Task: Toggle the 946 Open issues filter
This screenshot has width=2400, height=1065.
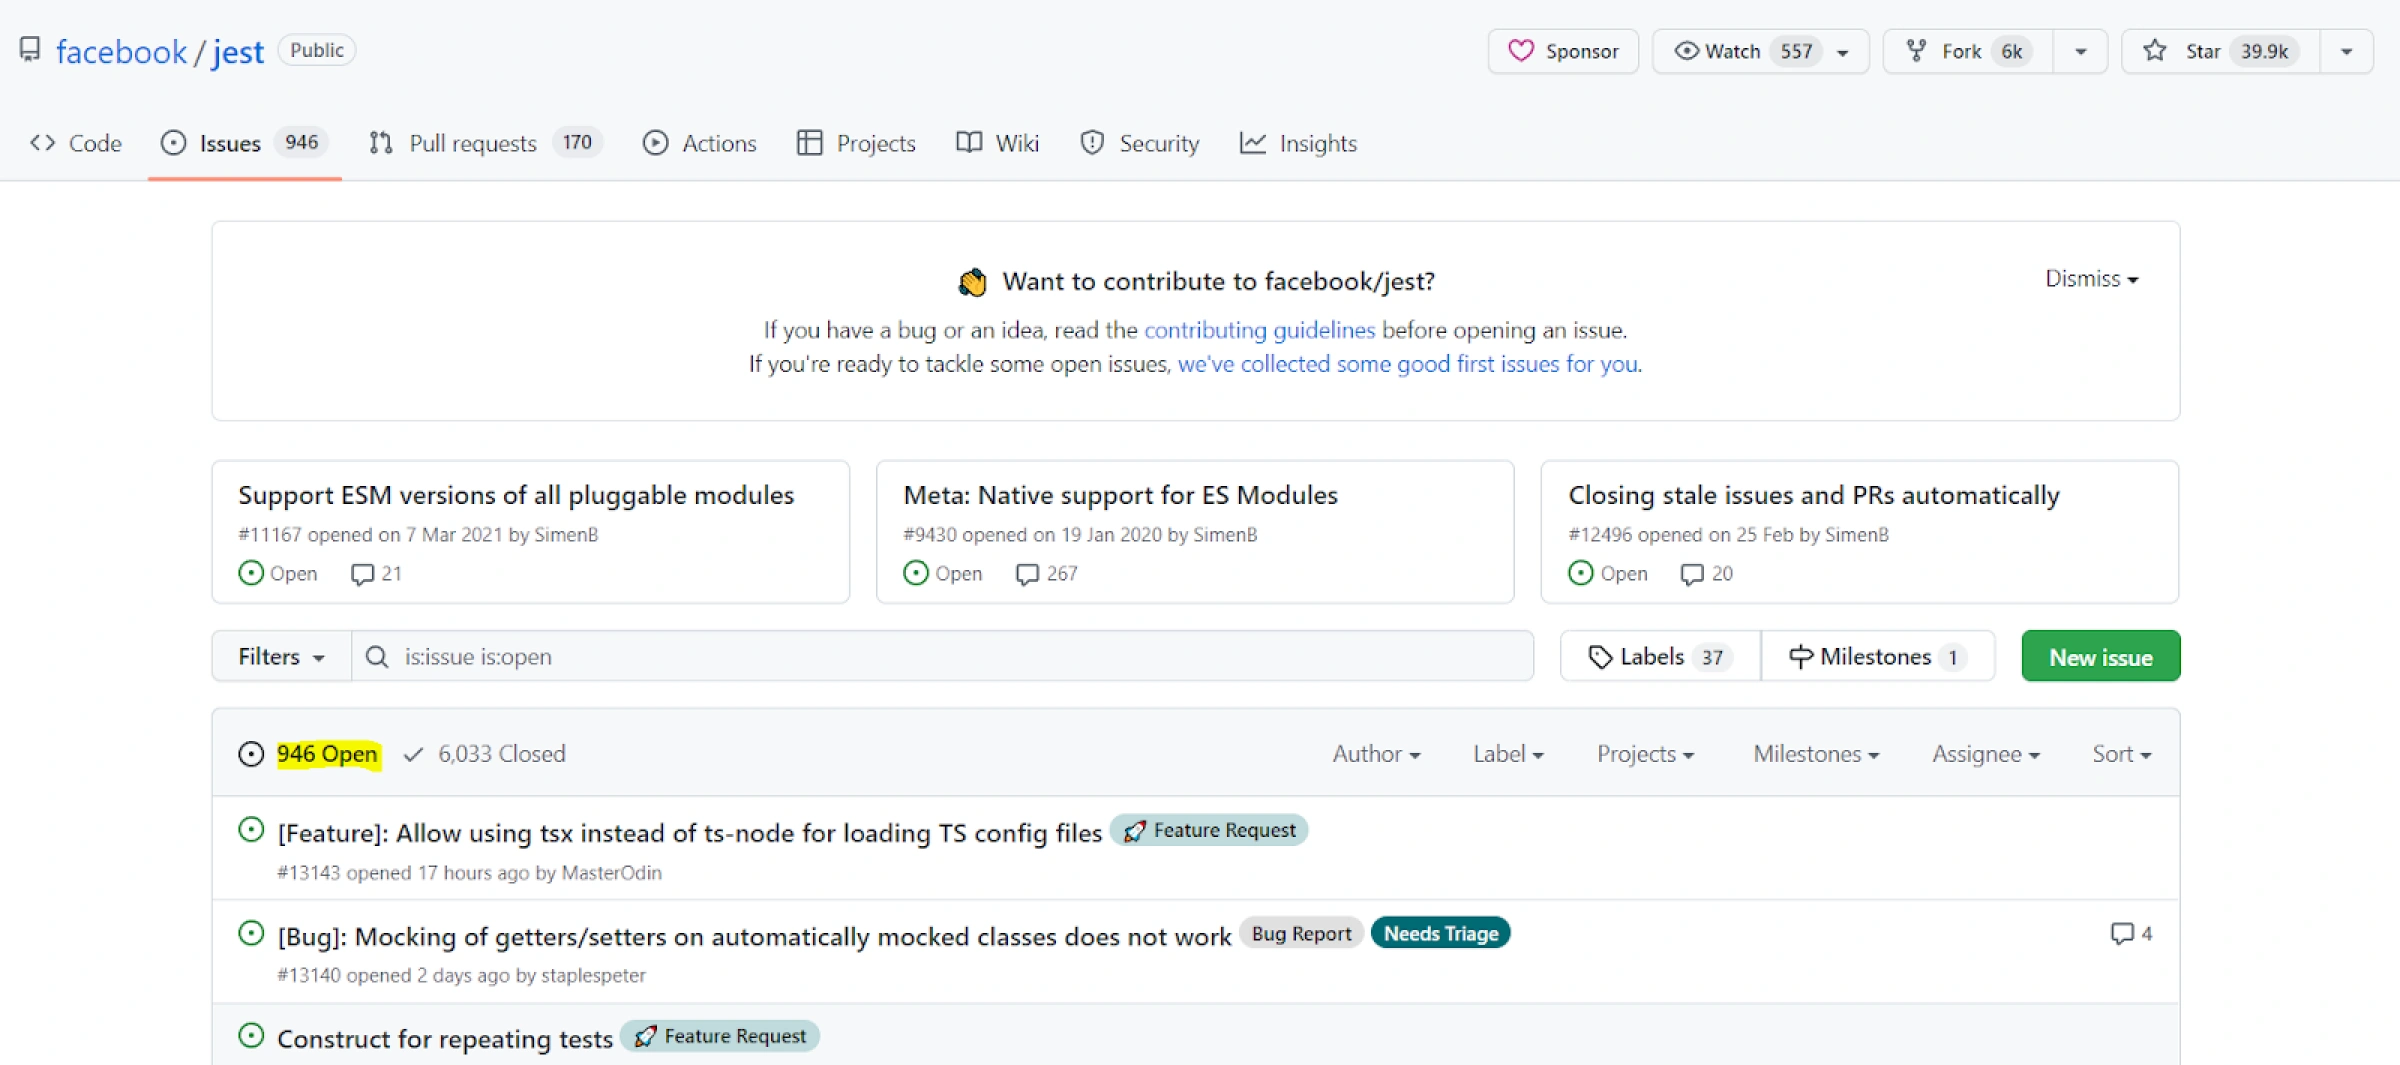Action: 326,754
